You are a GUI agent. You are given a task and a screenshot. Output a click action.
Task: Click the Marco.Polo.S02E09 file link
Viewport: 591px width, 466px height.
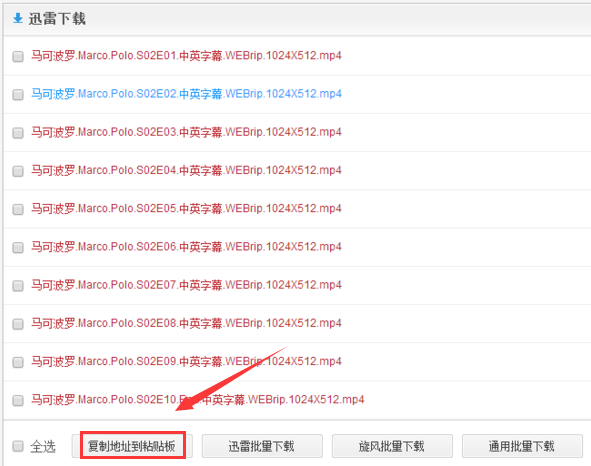point(186,362)
